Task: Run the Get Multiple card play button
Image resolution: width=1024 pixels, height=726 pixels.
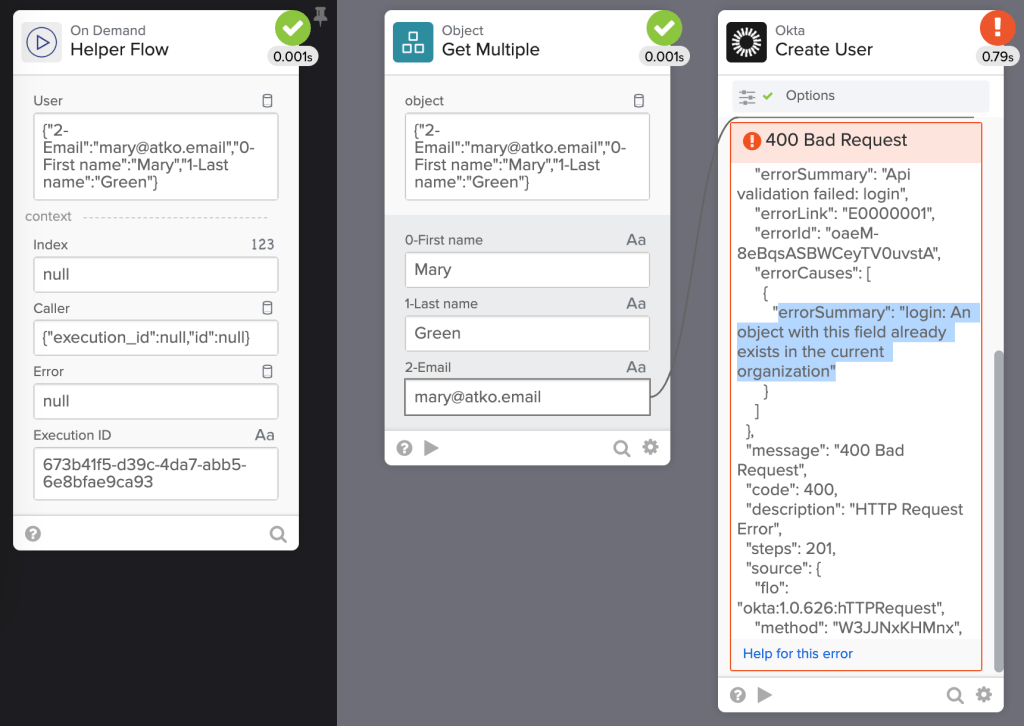Action: click(x=432, y=448)
